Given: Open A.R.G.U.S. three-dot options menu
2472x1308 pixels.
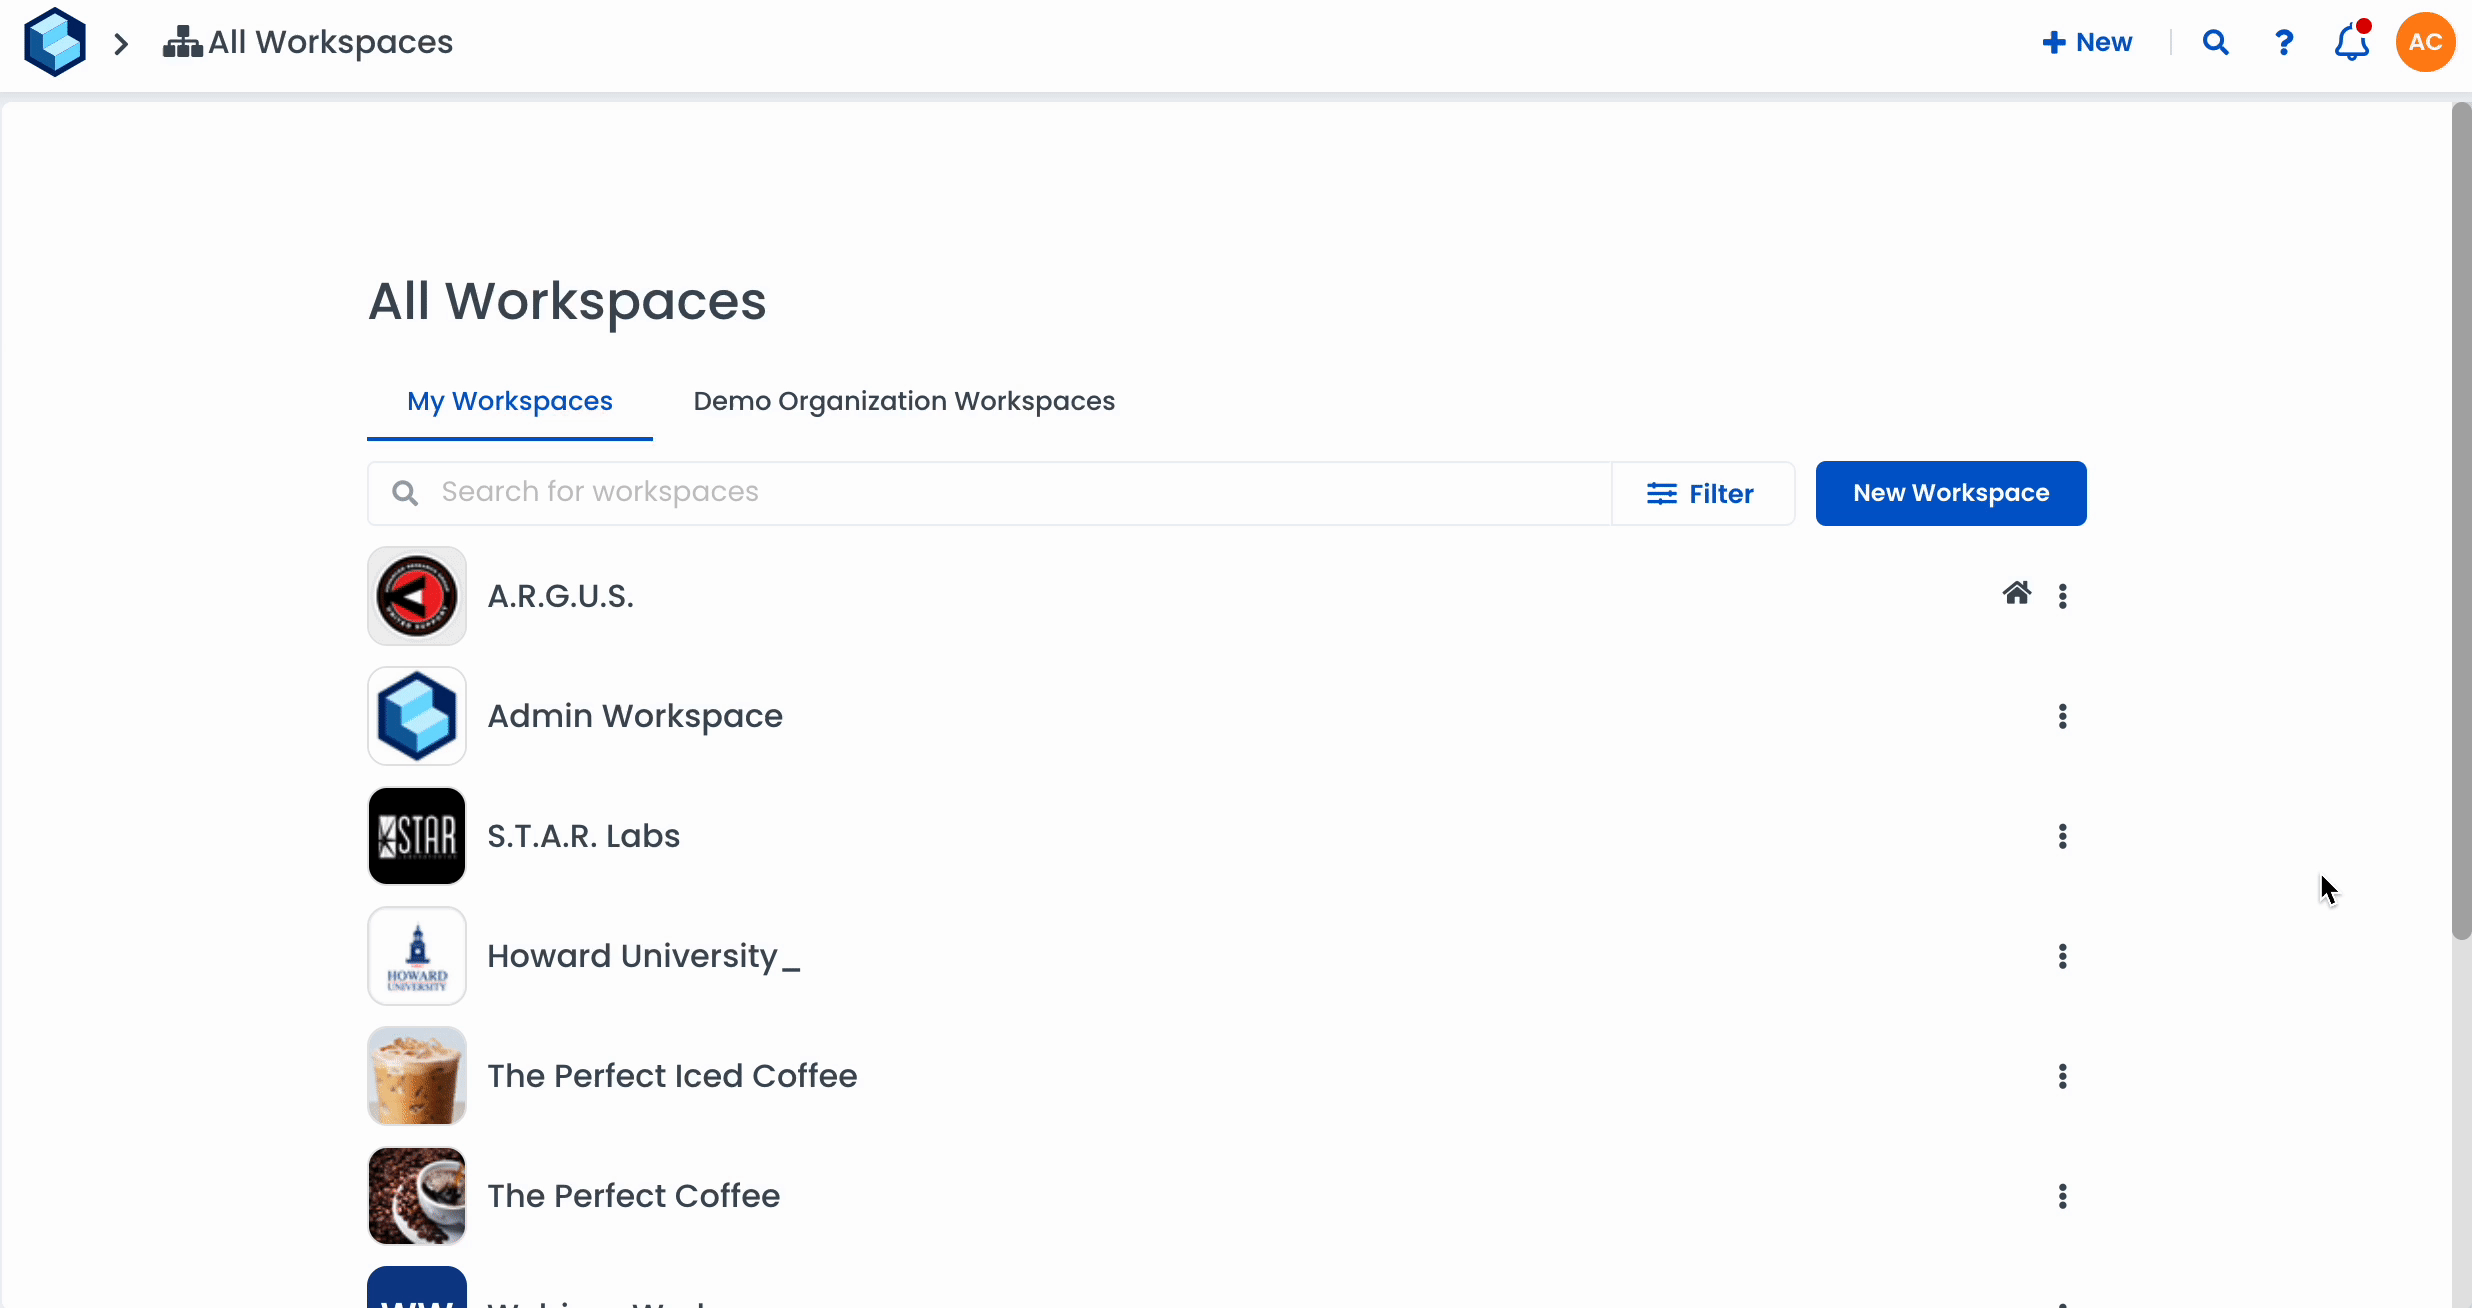Looking at the screenshot, I should [2062, 596].
